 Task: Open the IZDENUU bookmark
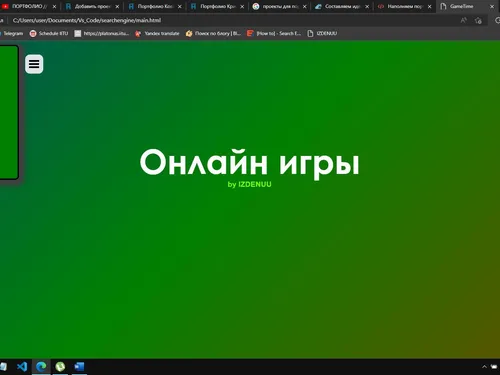point(322,33)
